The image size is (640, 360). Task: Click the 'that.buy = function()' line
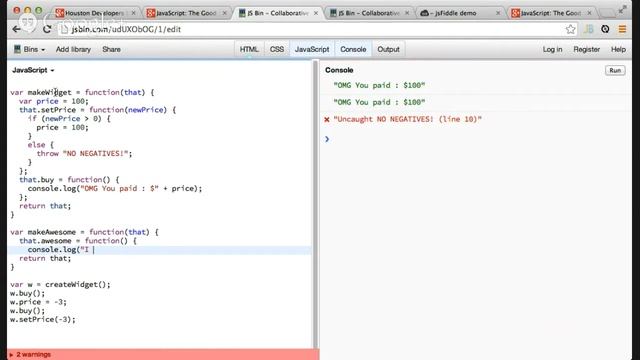69,180
